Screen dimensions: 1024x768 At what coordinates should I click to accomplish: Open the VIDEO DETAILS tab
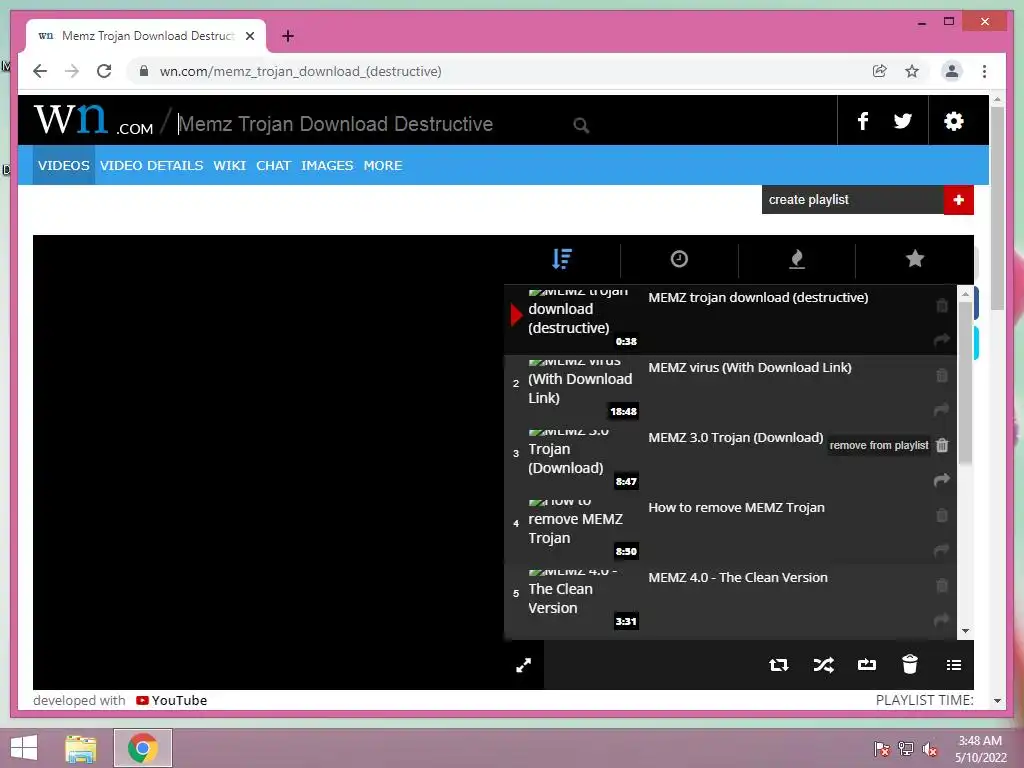[x=152, y=165]
